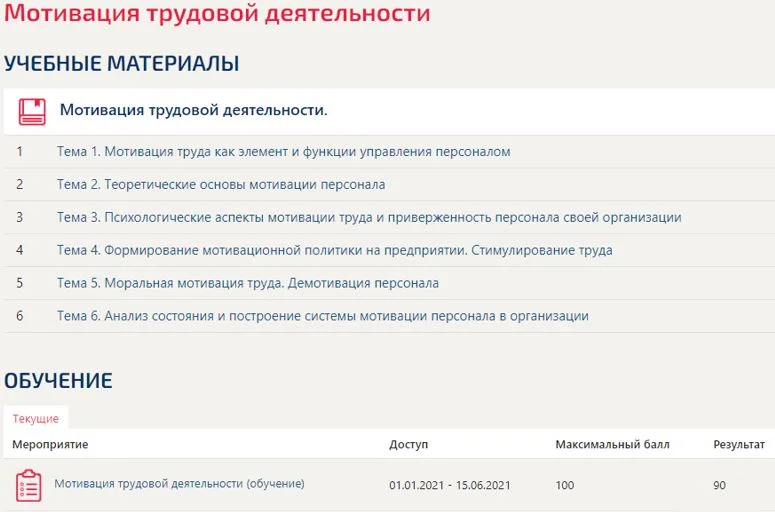Viewport: 775px width, 512px height.
Task: Click the result value 90
Action: coord(719,485)
